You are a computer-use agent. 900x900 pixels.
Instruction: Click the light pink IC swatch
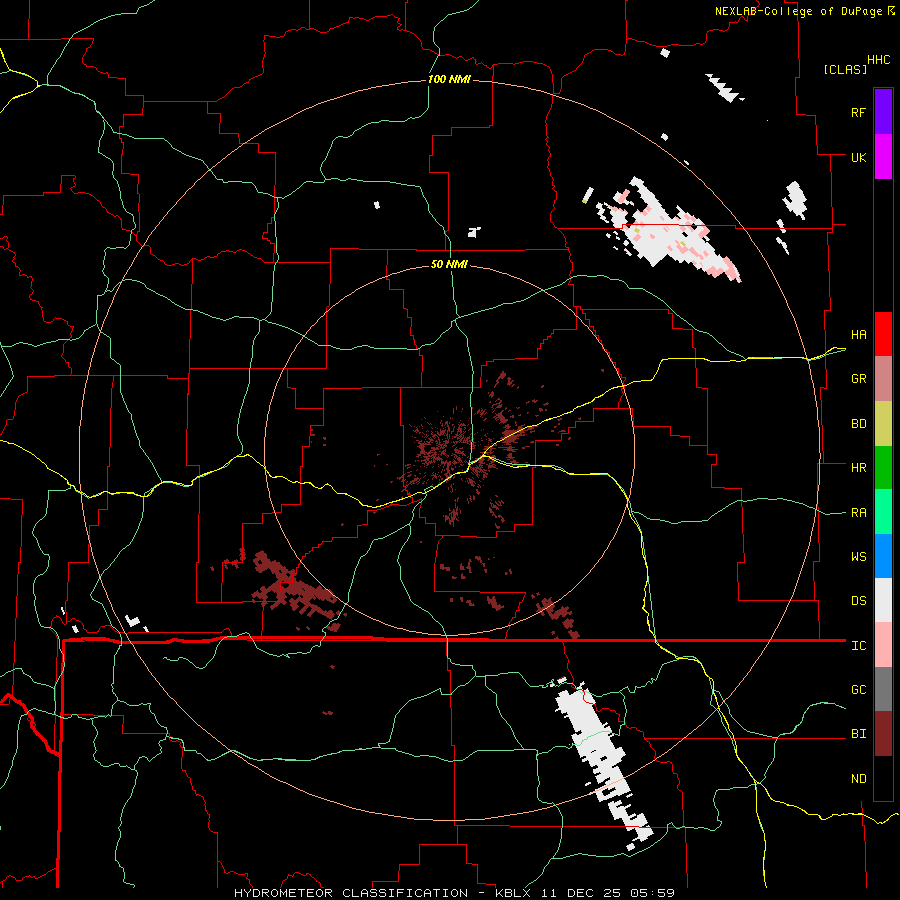883,645
